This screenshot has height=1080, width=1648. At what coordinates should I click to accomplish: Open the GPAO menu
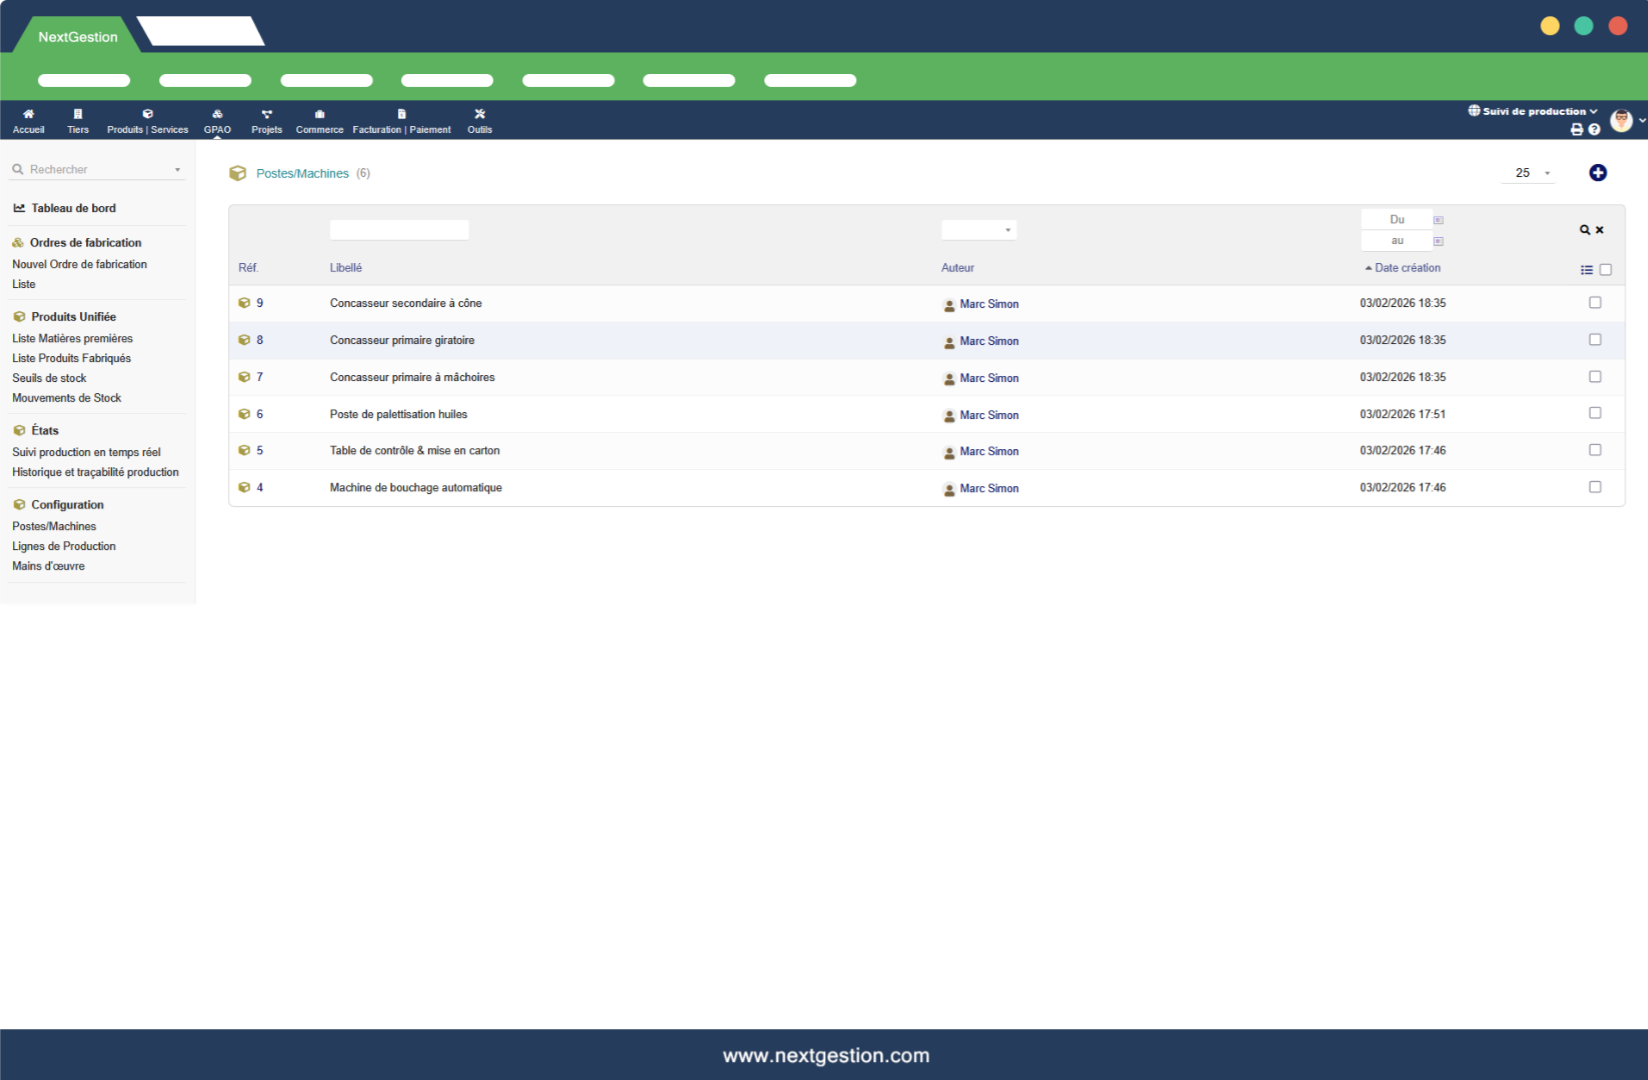pos(217,121)
